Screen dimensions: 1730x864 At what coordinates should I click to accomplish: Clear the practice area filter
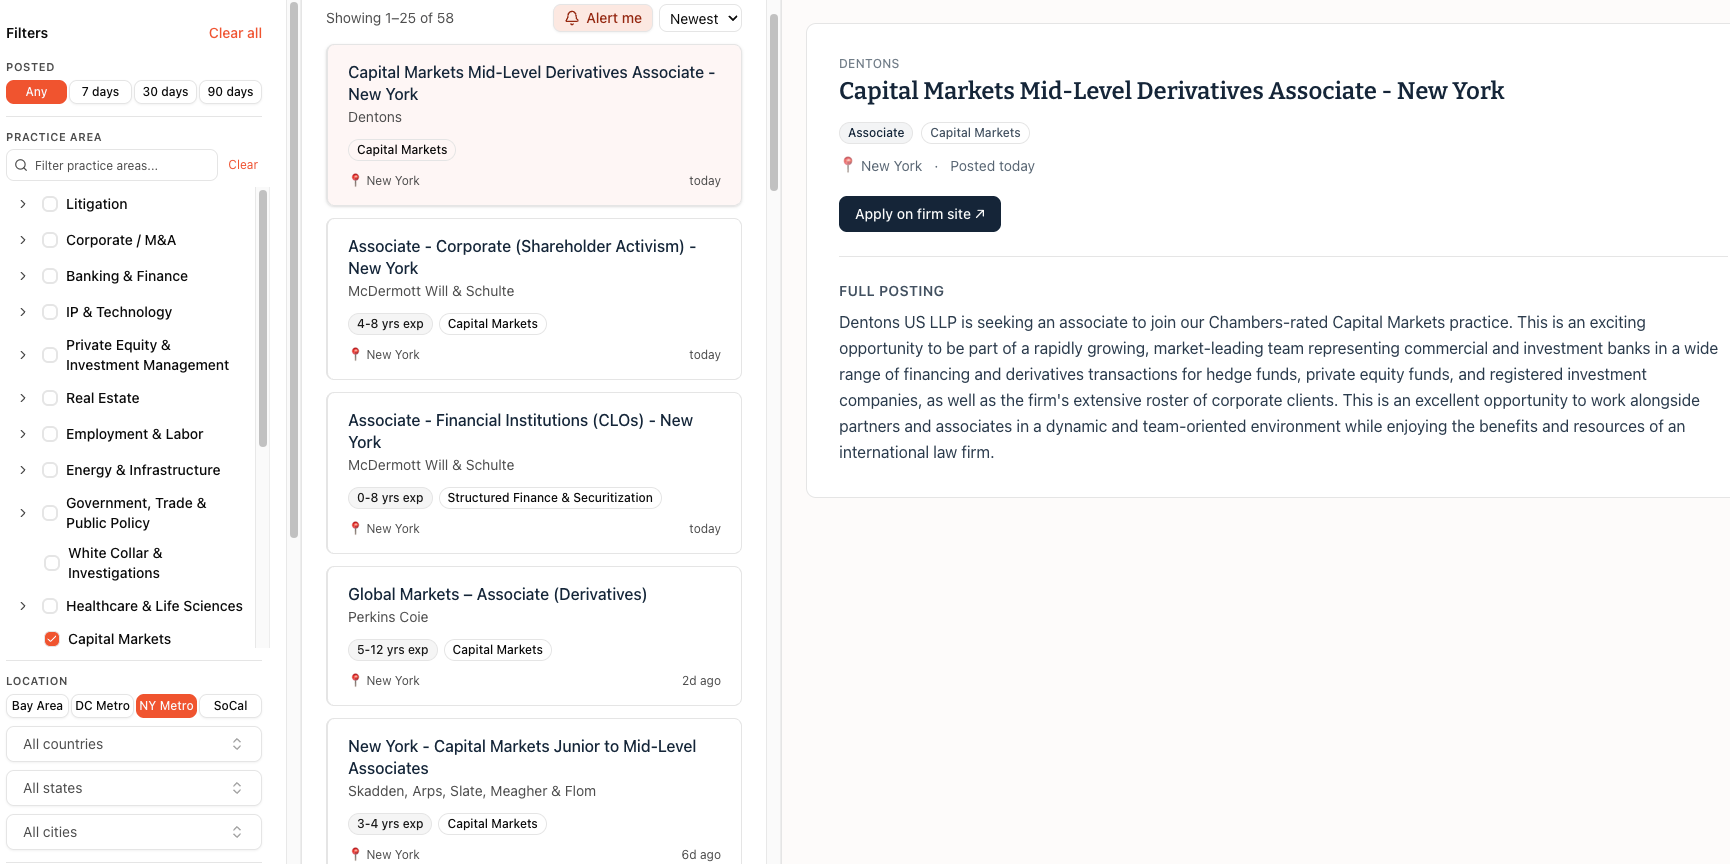243,165
